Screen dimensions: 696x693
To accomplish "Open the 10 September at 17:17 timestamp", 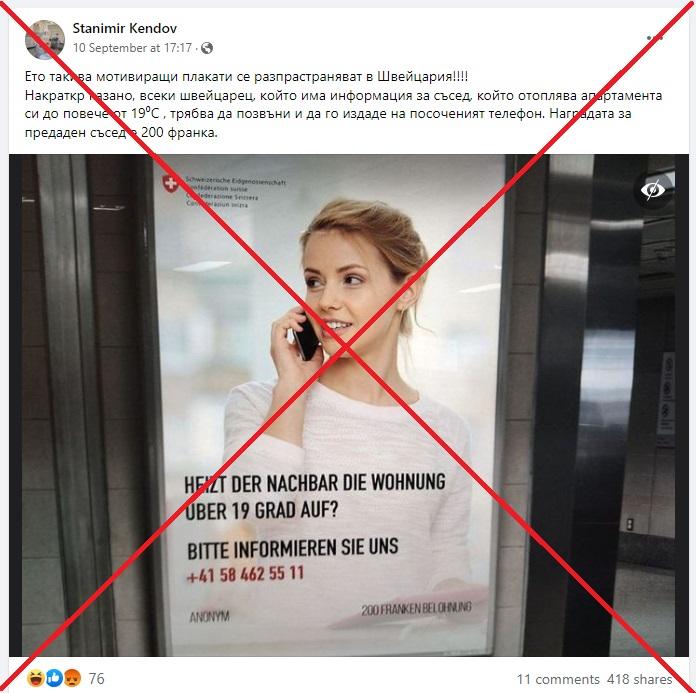I will coord(132,48).
